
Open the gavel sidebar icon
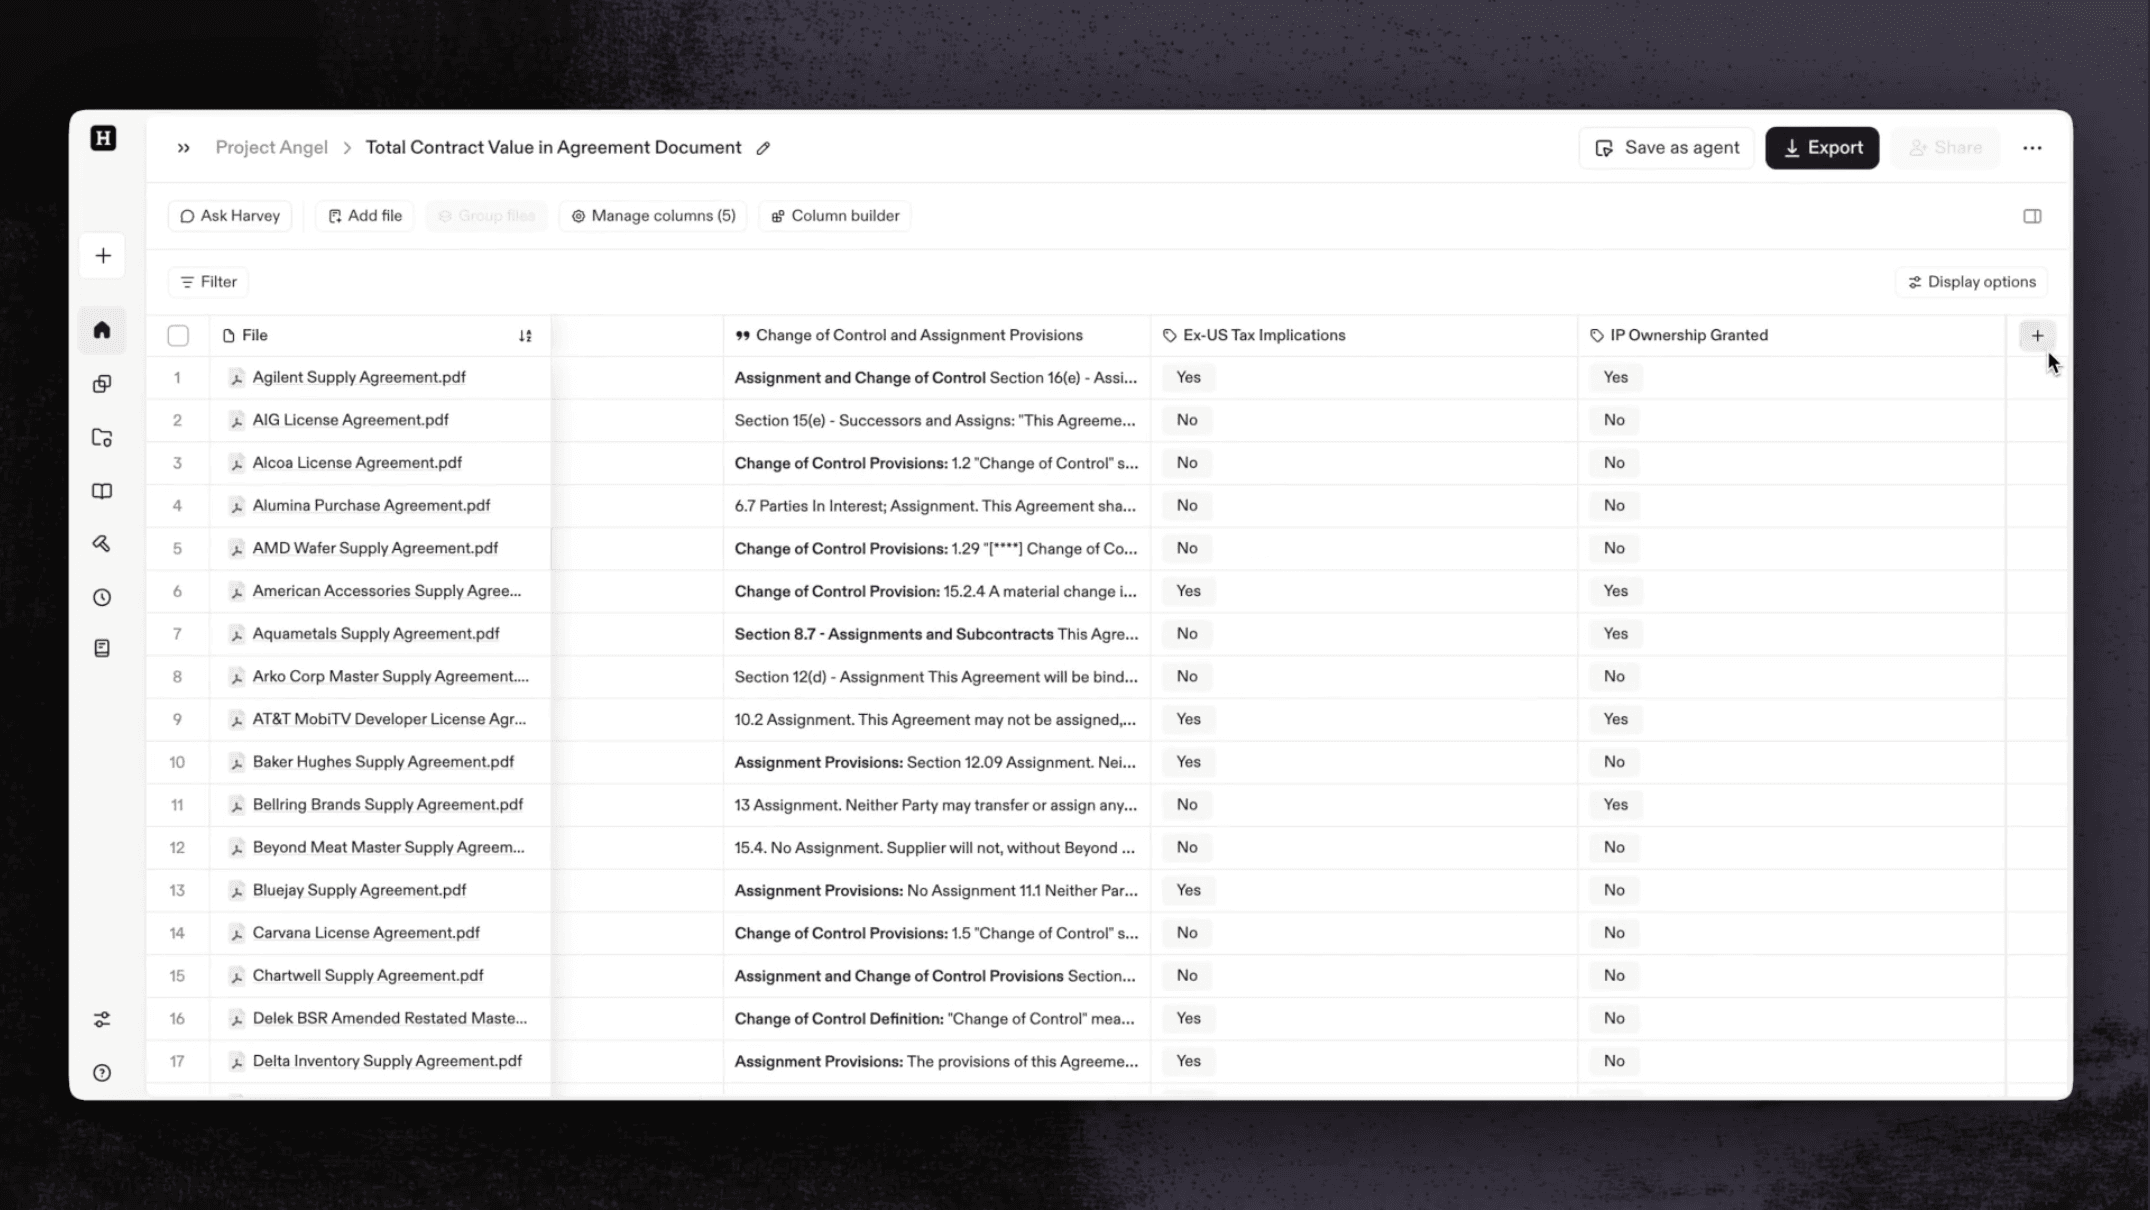click(102, 544)
